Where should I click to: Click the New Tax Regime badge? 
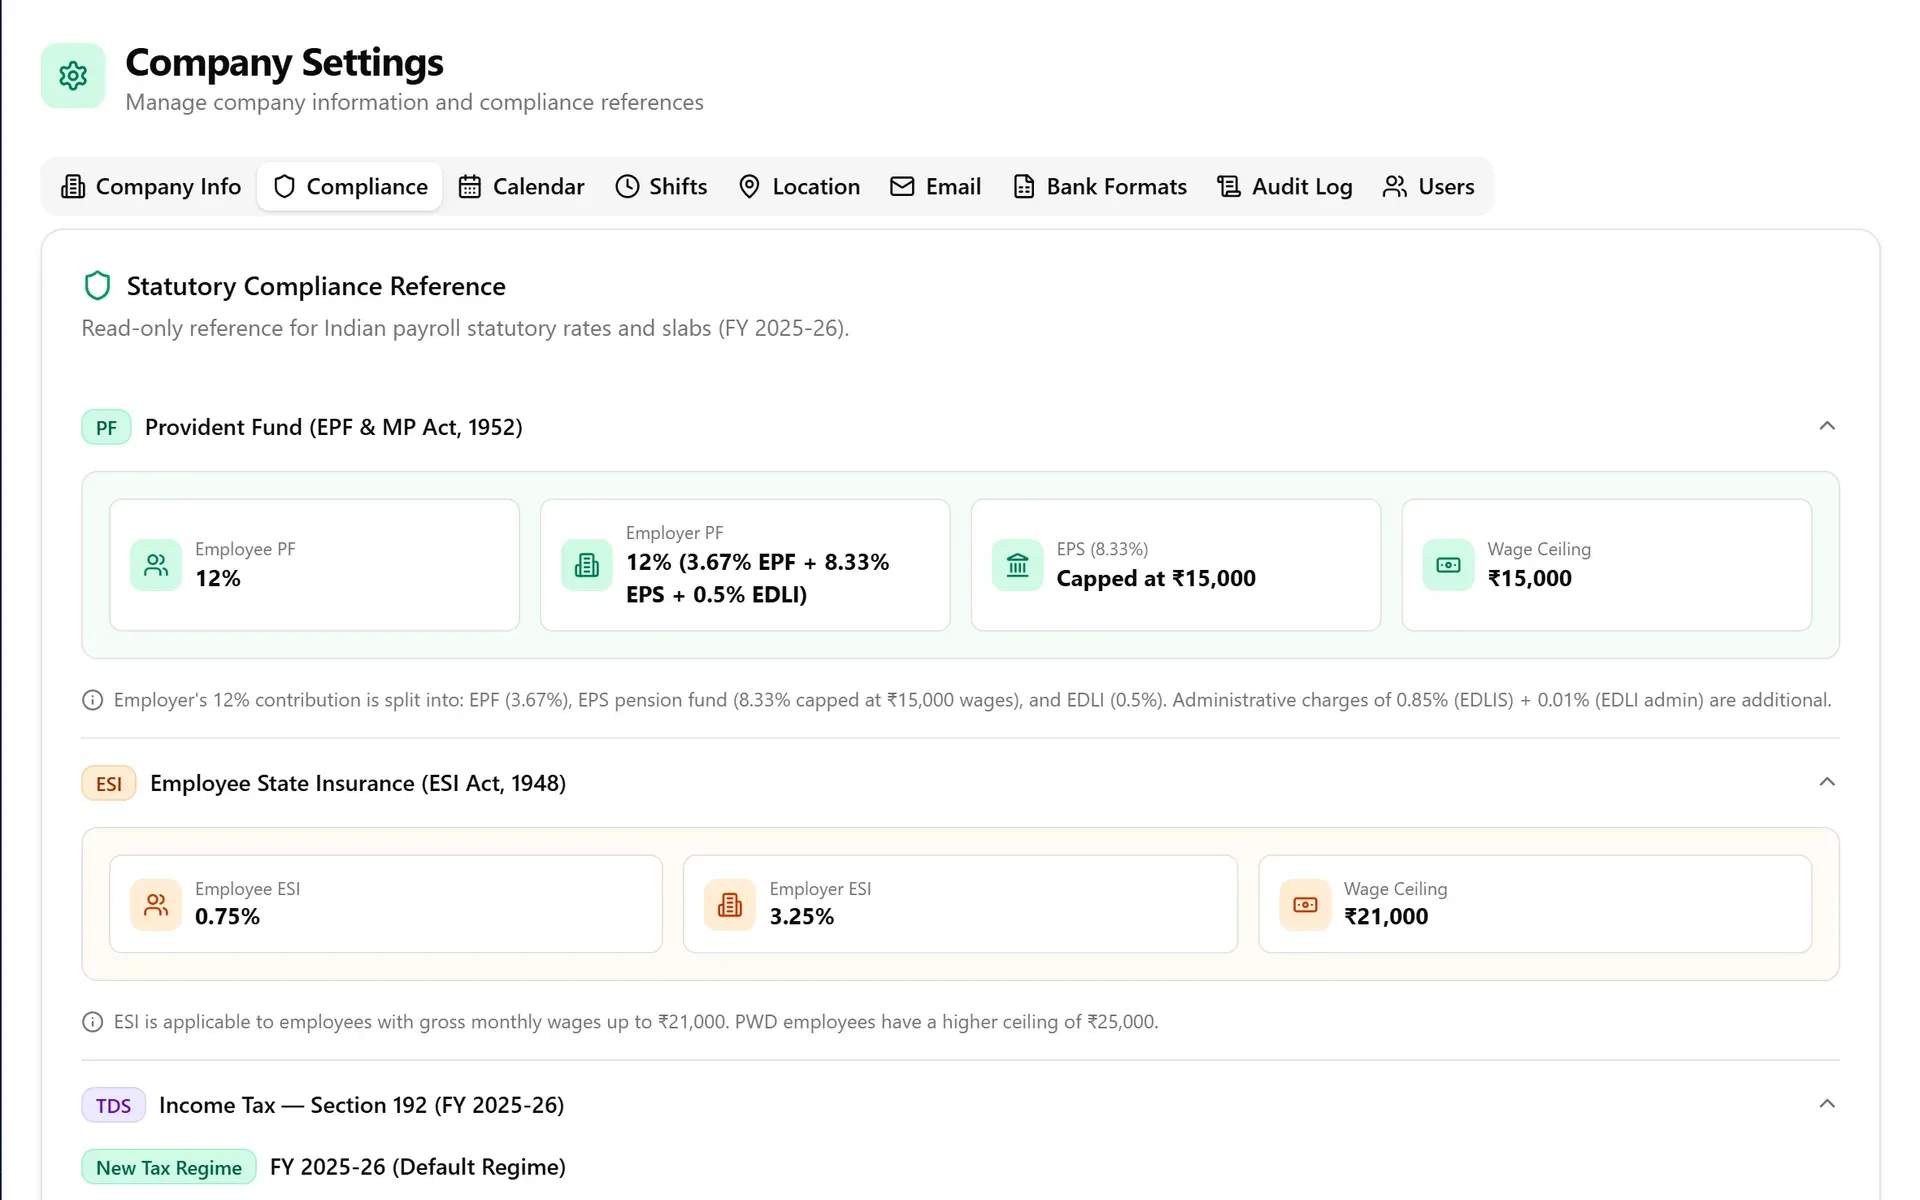point(169,1168)
